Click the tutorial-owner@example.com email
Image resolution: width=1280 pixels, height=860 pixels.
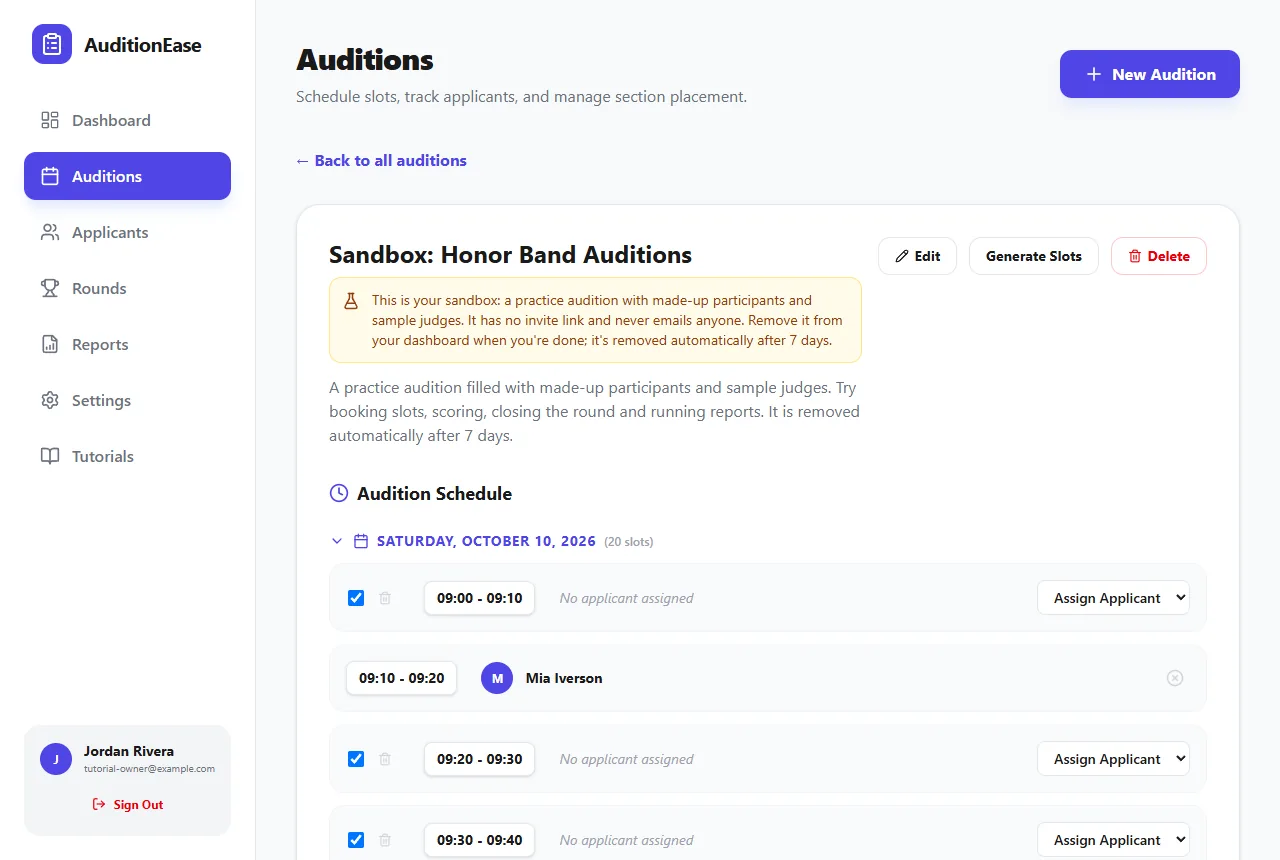(149, 769)
